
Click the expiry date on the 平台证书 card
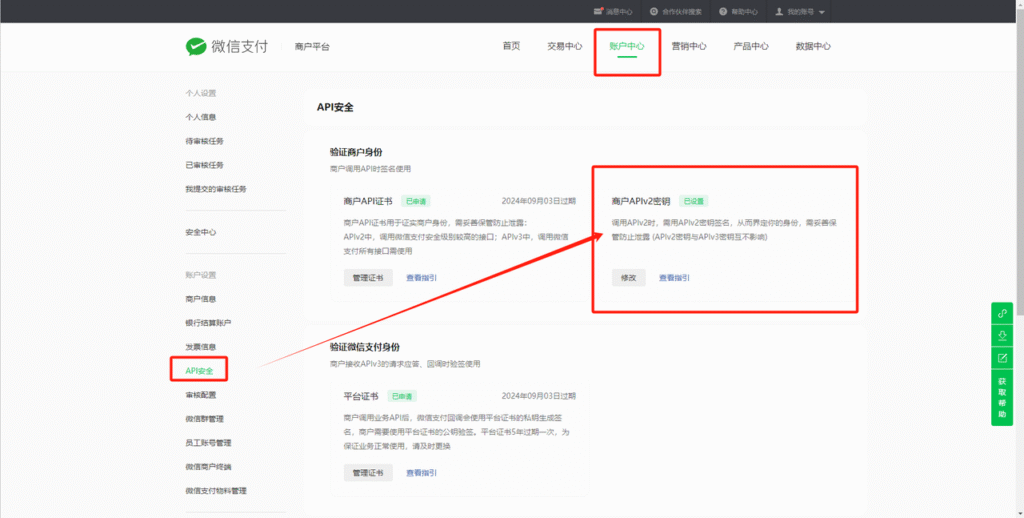[x=539, y=397]
